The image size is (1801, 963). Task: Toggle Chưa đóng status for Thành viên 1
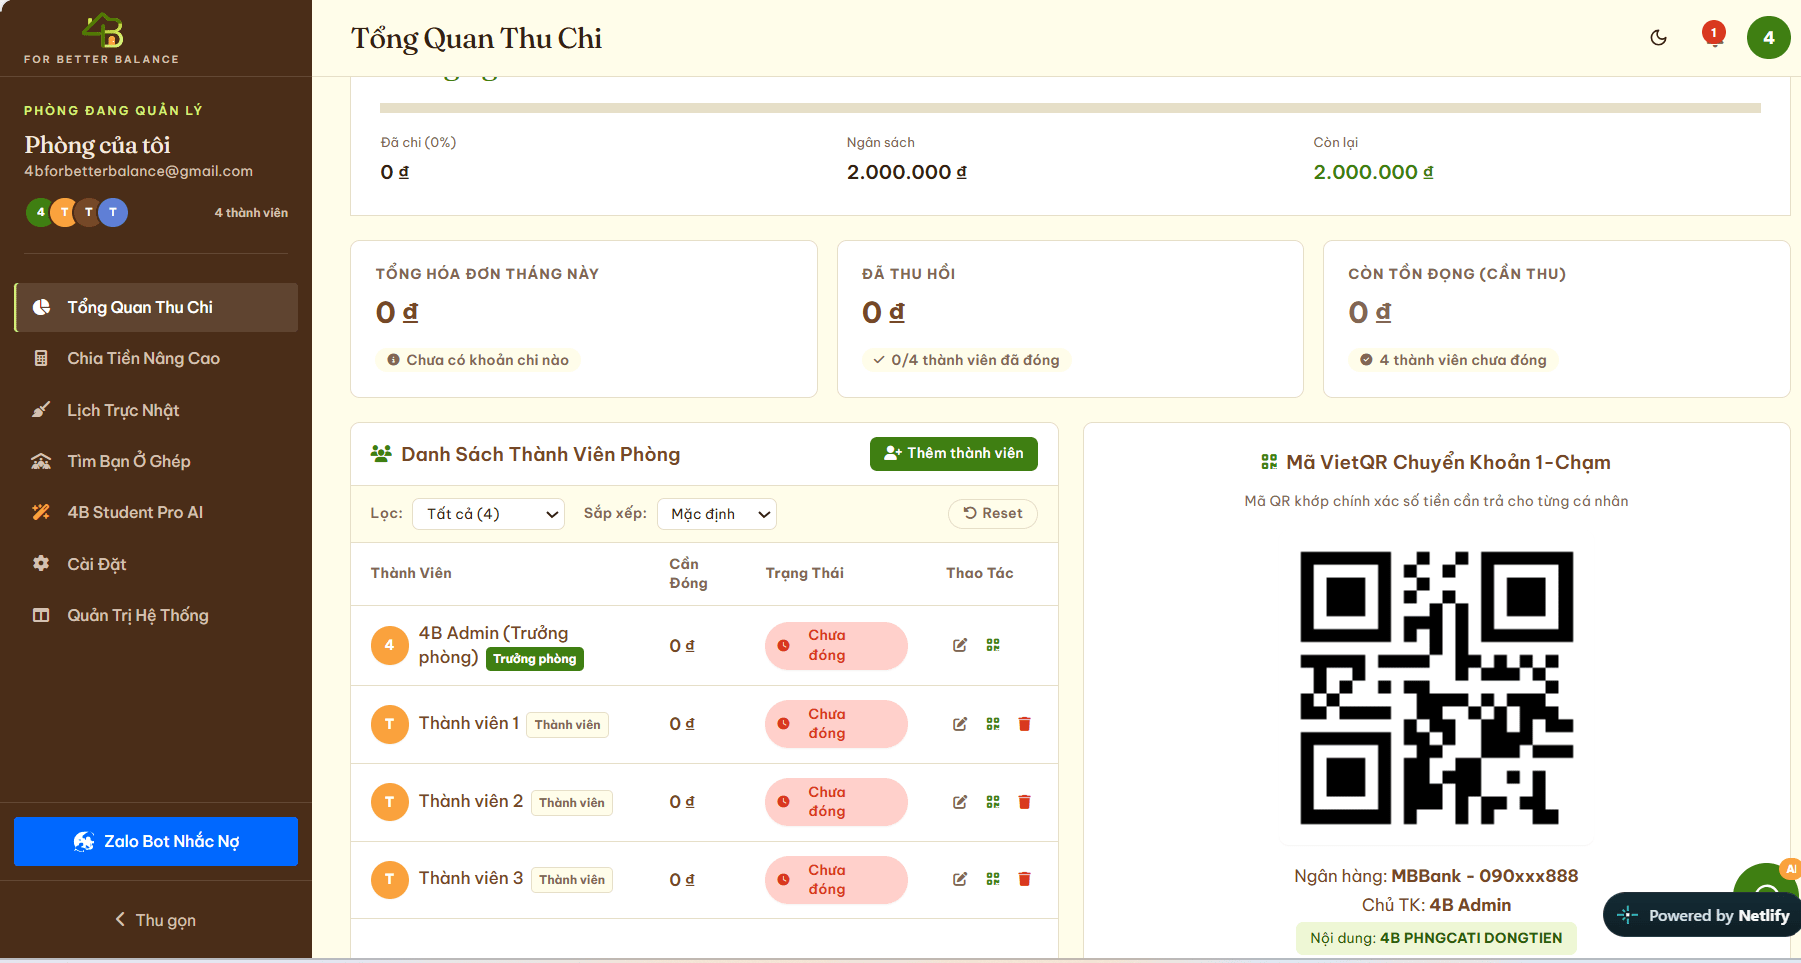click(x=836, y=724)
